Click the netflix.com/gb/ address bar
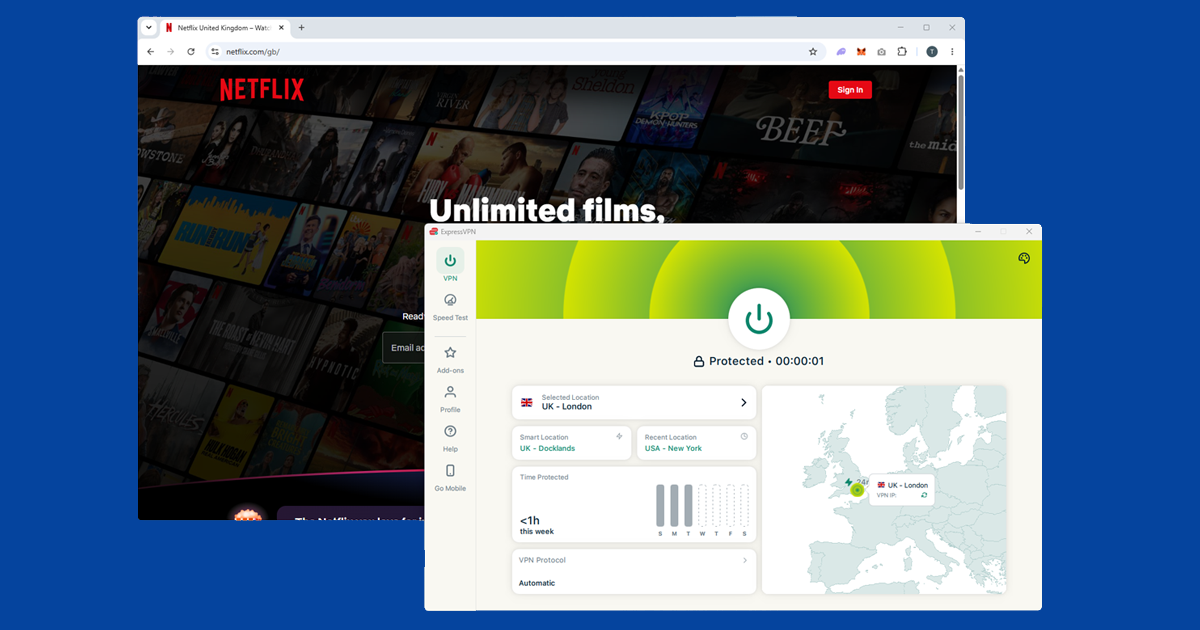 515,51
